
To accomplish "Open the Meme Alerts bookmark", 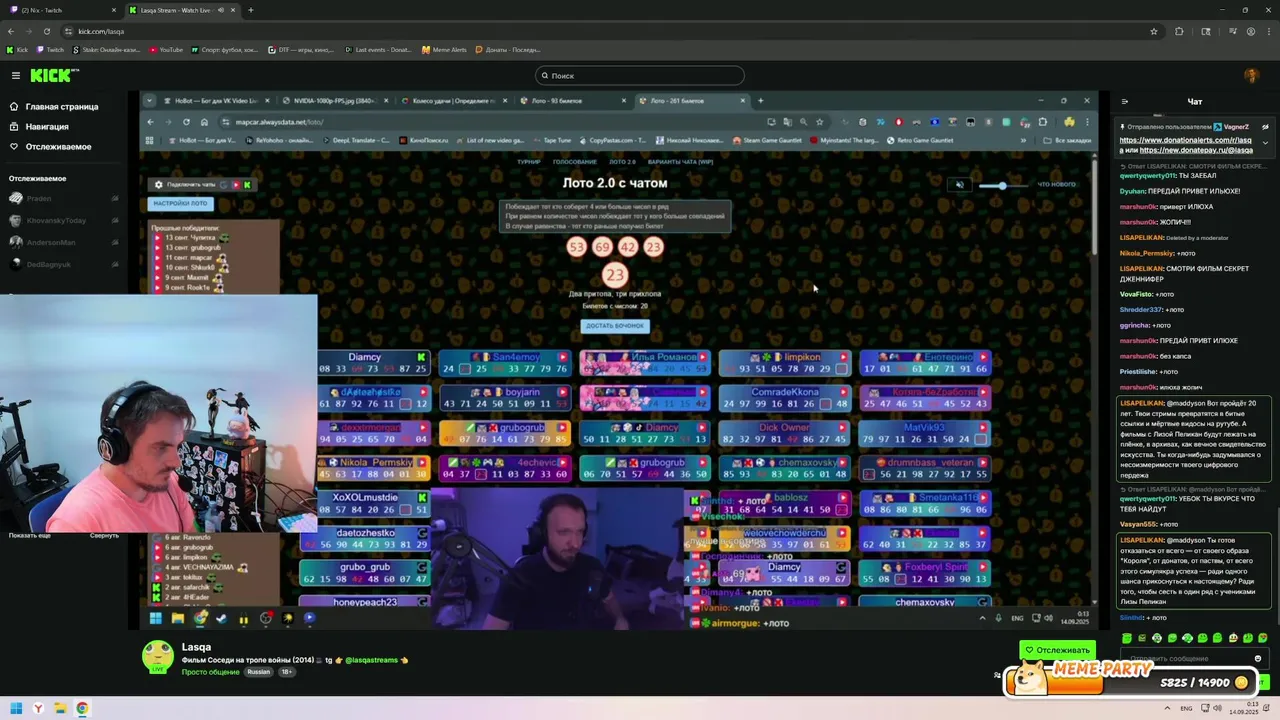I will [444, 49].
